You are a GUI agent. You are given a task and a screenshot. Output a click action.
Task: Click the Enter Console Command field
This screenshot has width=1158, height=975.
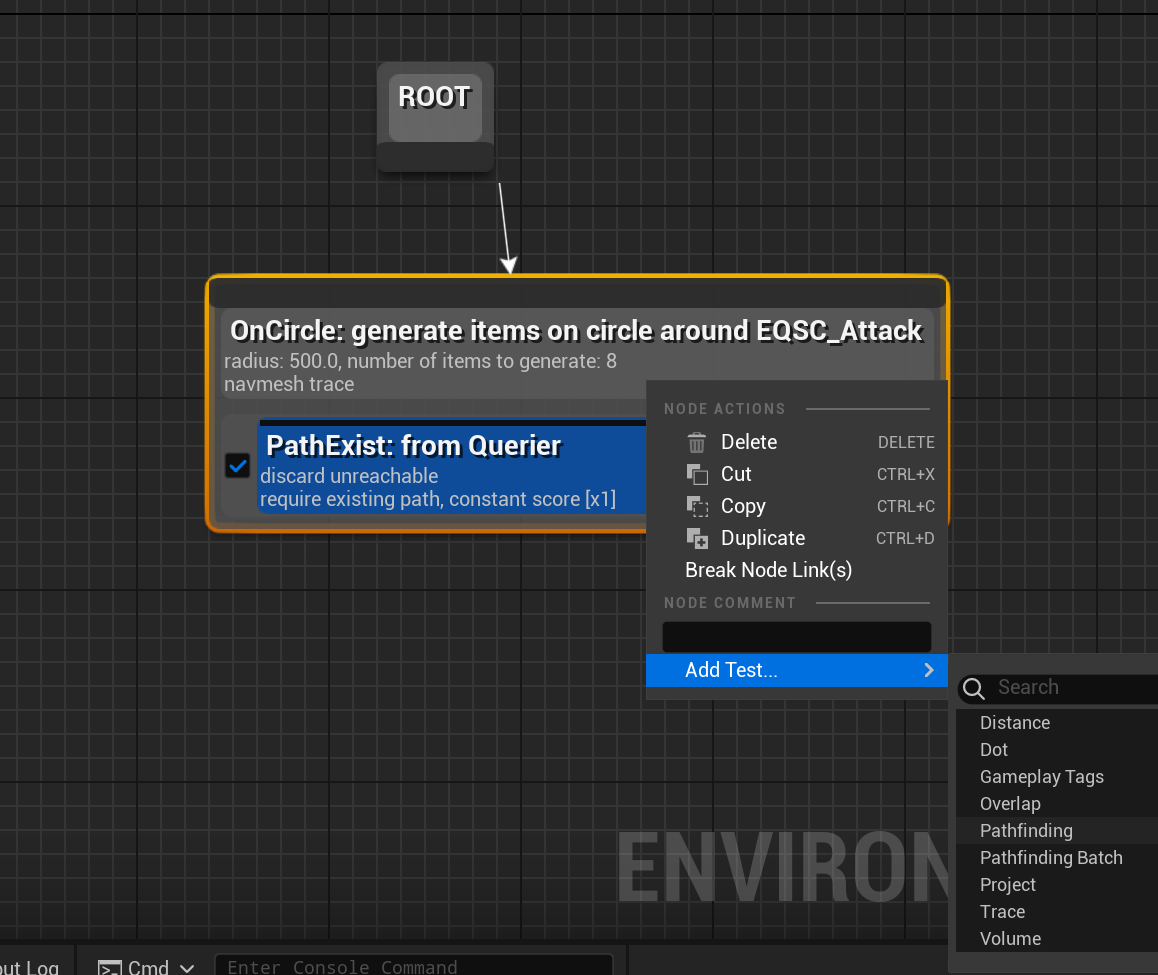[x=414, y=966]
